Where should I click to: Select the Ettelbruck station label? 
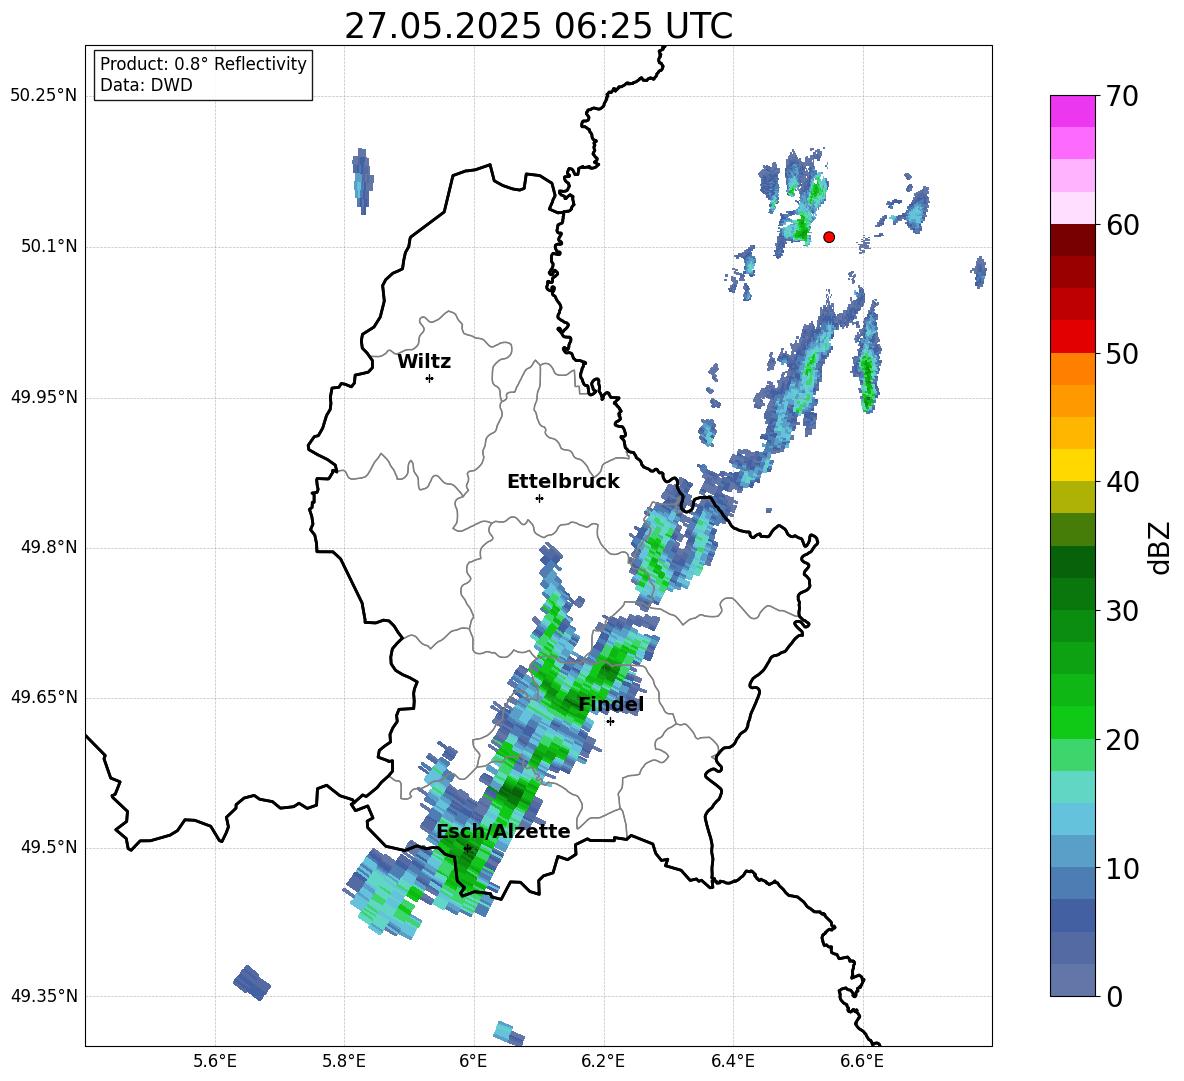(563, 482)
